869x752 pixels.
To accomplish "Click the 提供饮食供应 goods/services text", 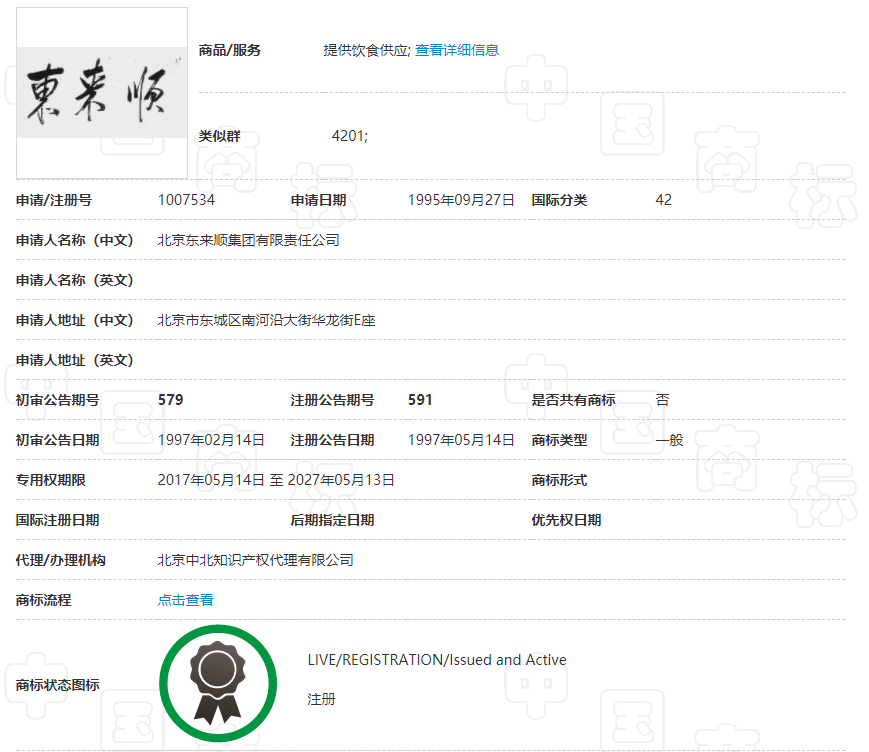I will tap(366, 50).
